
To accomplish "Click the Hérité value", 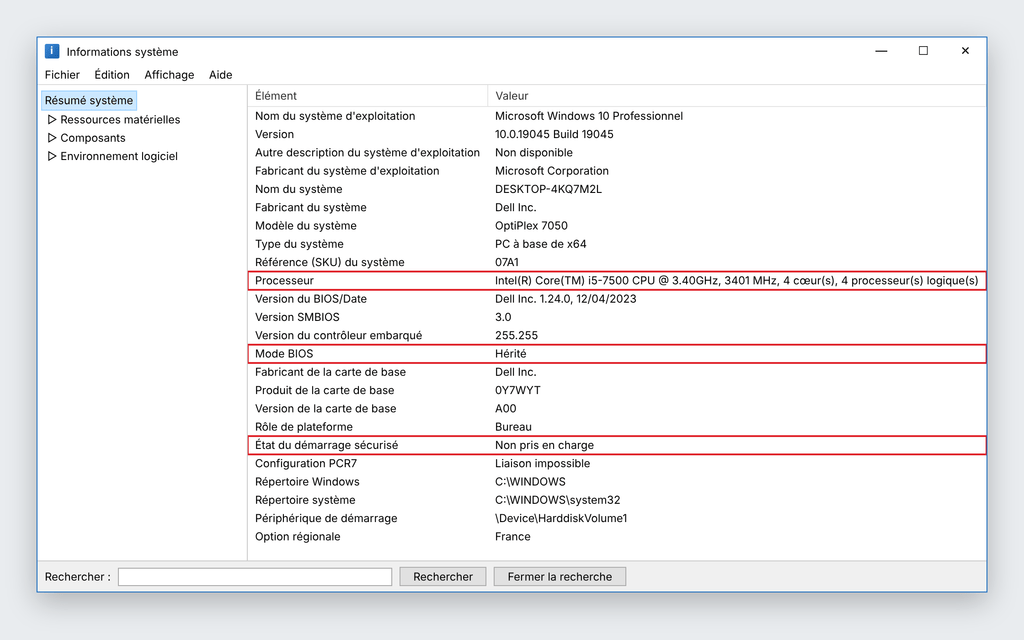I will 511,353.
